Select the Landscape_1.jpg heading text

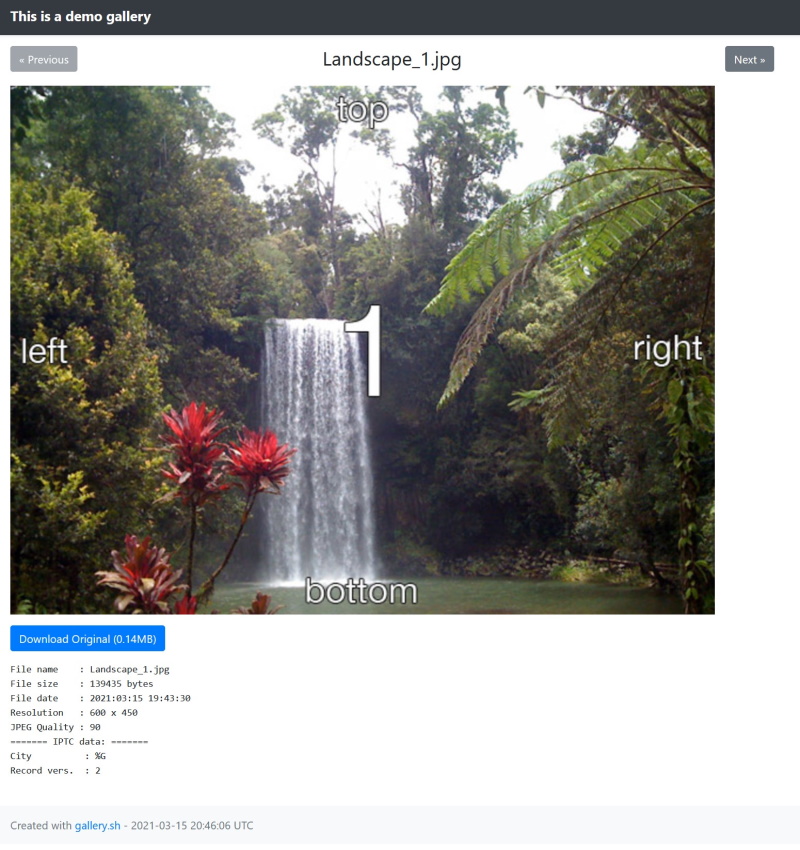(x=392, y=59)
